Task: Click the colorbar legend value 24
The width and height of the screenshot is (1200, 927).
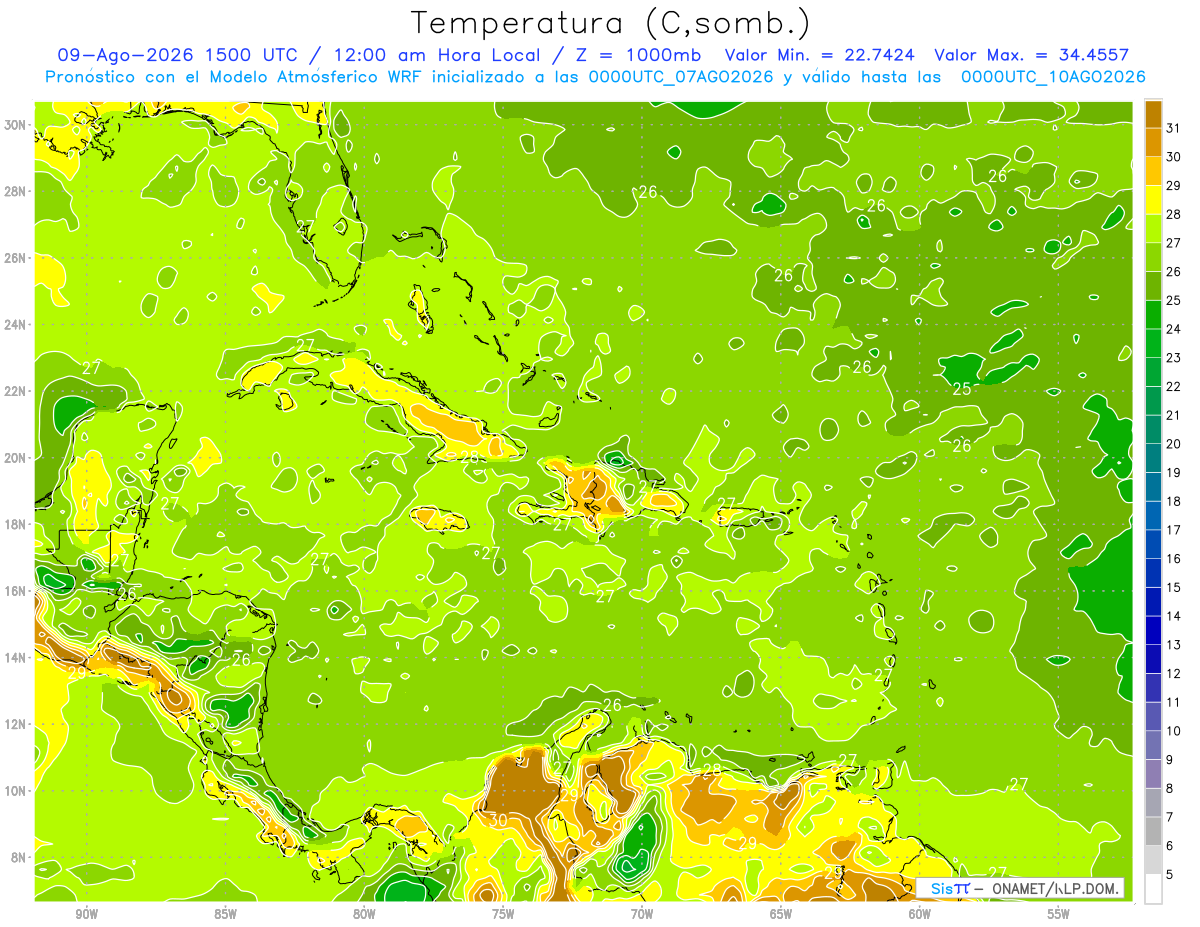Action: 1174,329
